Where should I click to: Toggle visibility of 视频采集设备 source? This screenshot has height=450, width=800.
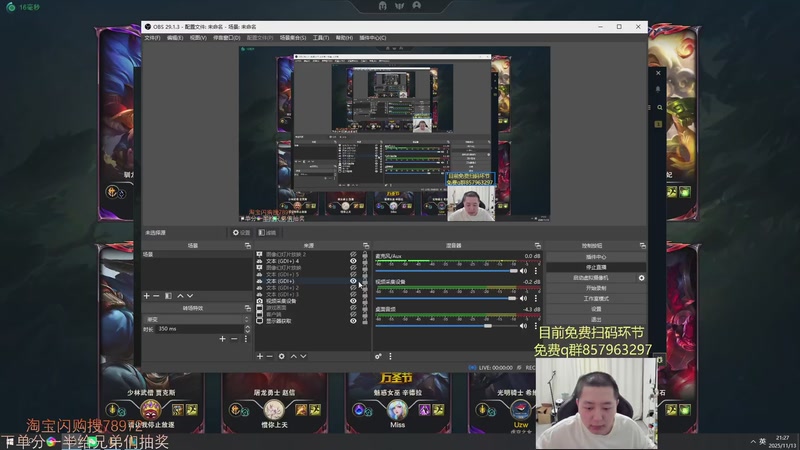pyautogui.click(x=353, y=301)
